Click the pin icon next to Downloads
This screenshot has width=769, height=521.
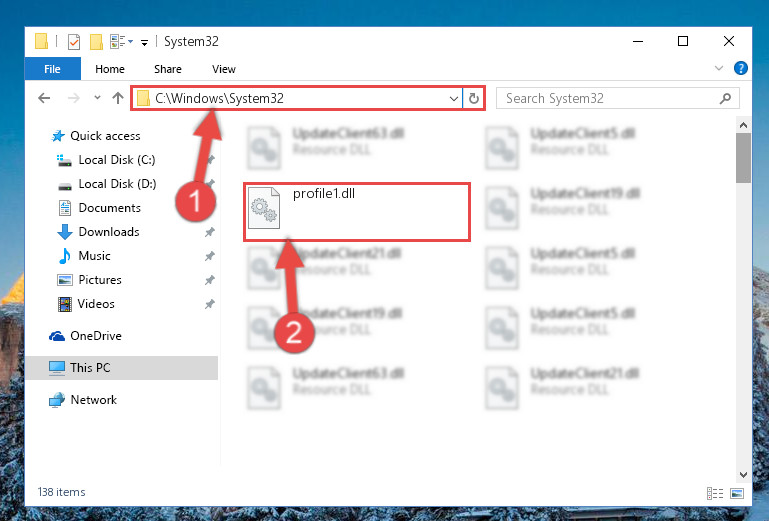click(209, 232)
